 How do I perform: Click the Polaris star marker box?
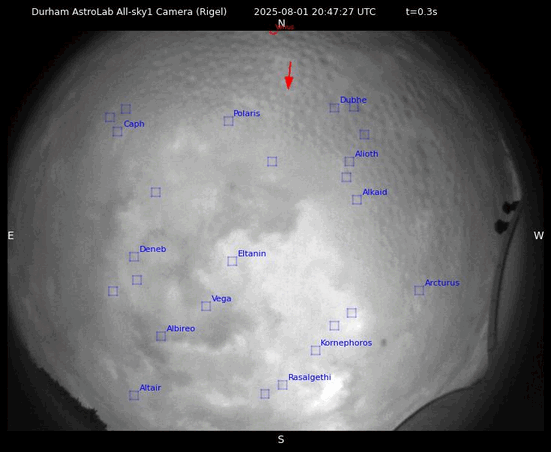coord(228,121)
